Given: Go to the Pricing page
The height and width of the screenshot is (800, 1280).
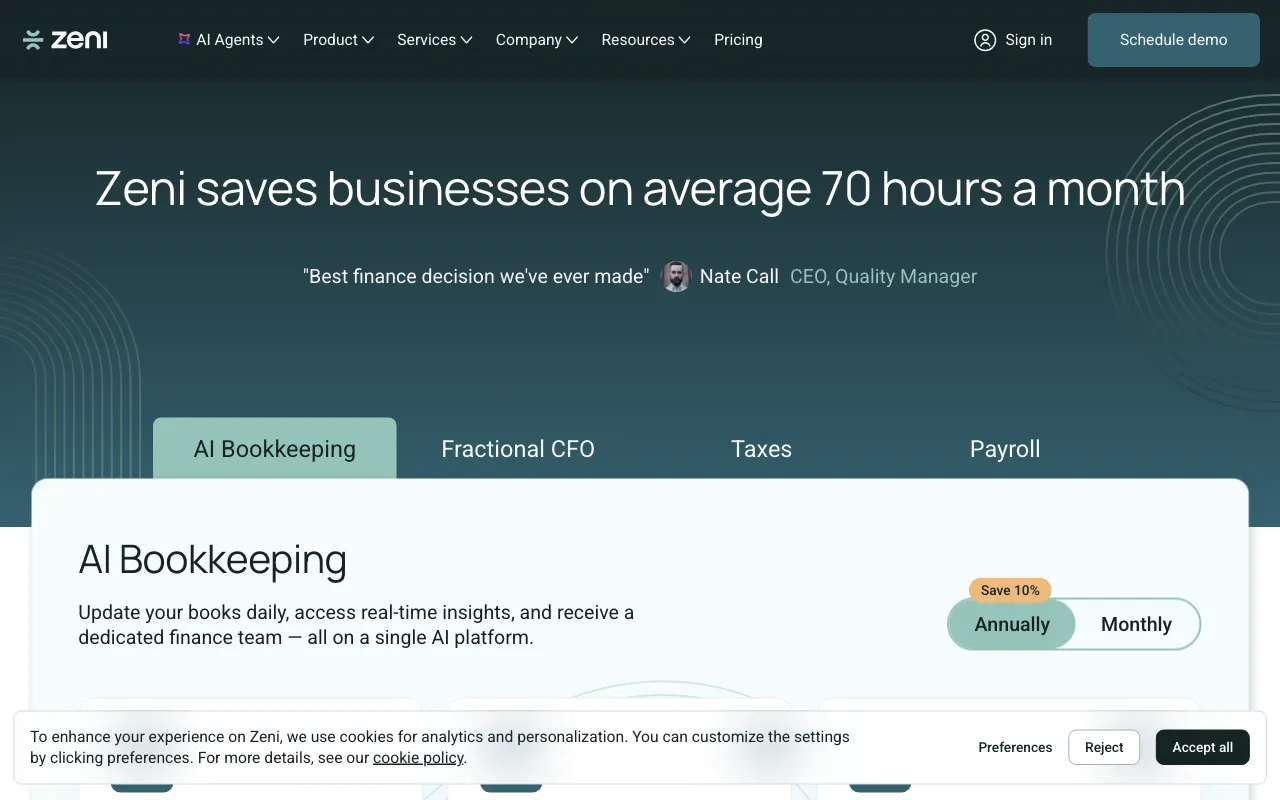Looking at the screenshot, I should point(738,40).
